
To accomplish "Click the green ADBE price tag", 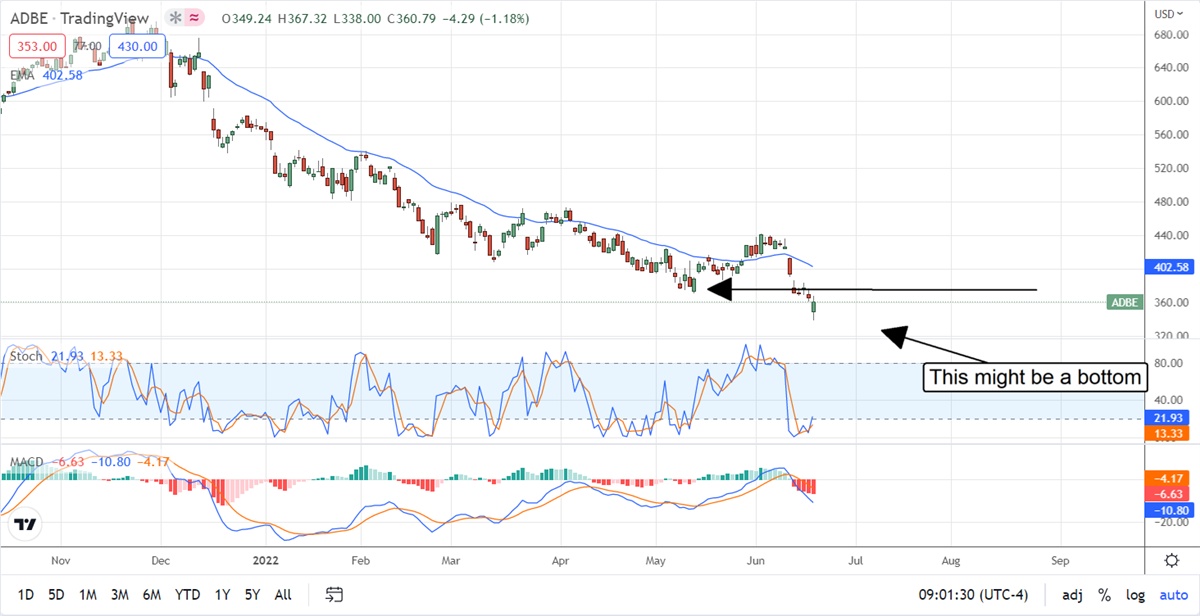I will pyautogui.click(x=1124, y=302).
